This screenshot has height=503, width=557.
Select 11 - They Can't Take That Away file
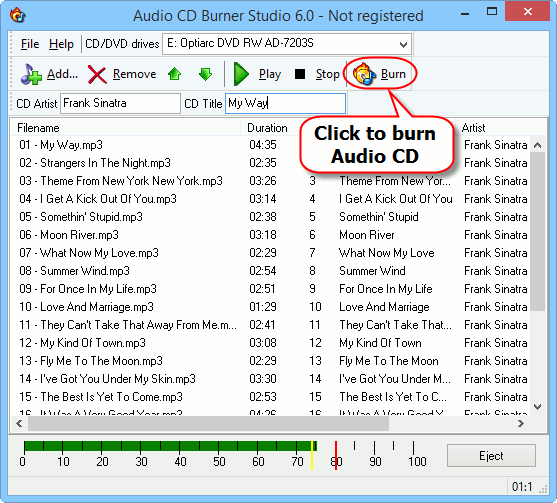click(128, 325)
